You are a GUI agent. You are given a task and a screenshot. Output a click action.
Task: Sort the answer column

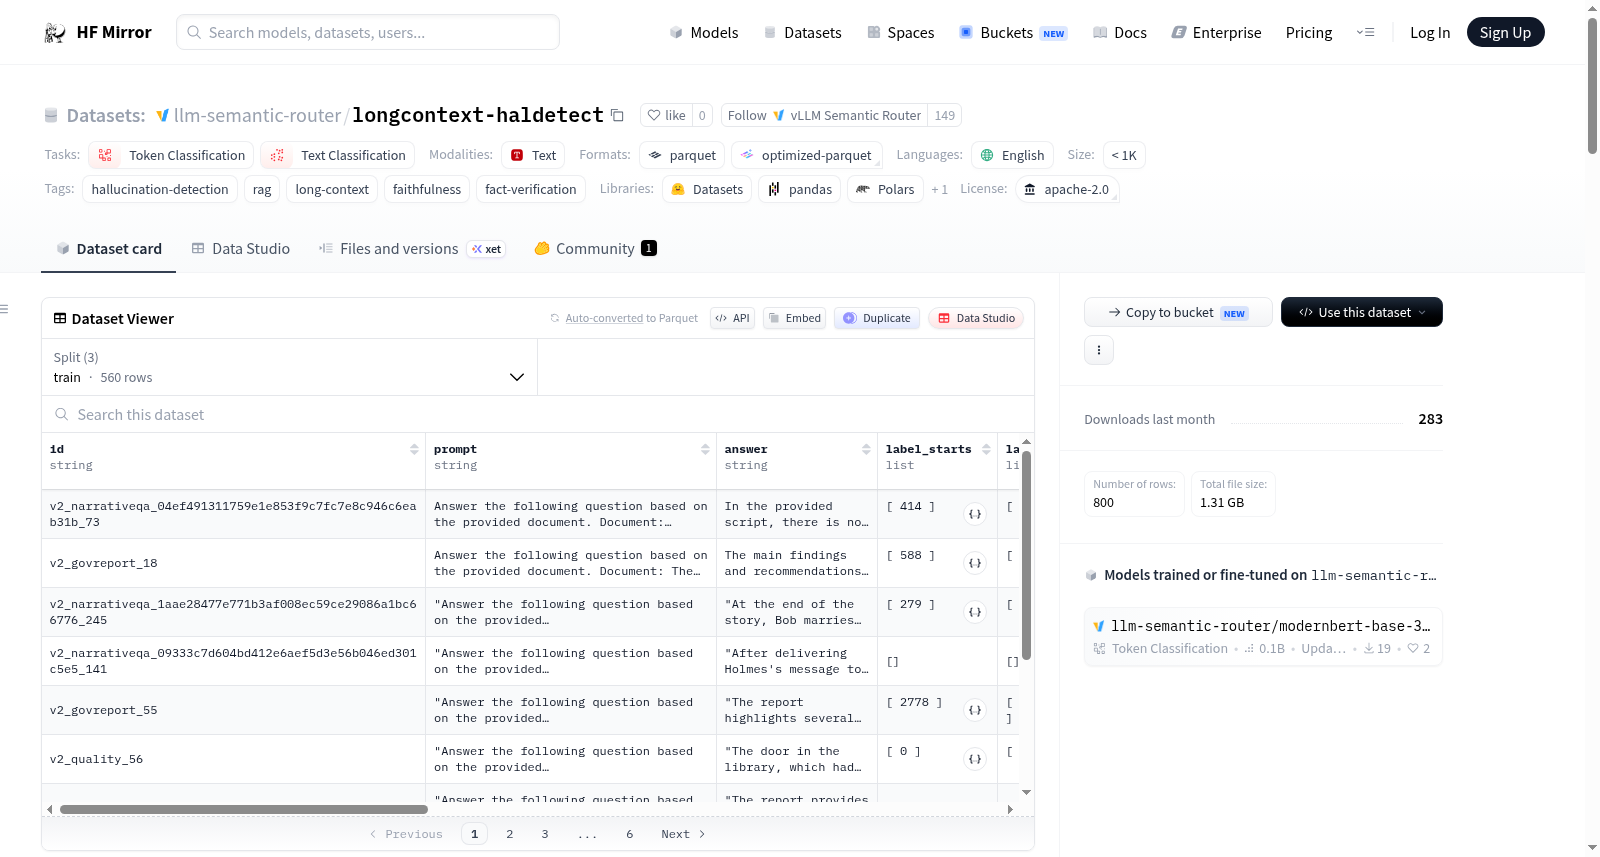[866, 450]
